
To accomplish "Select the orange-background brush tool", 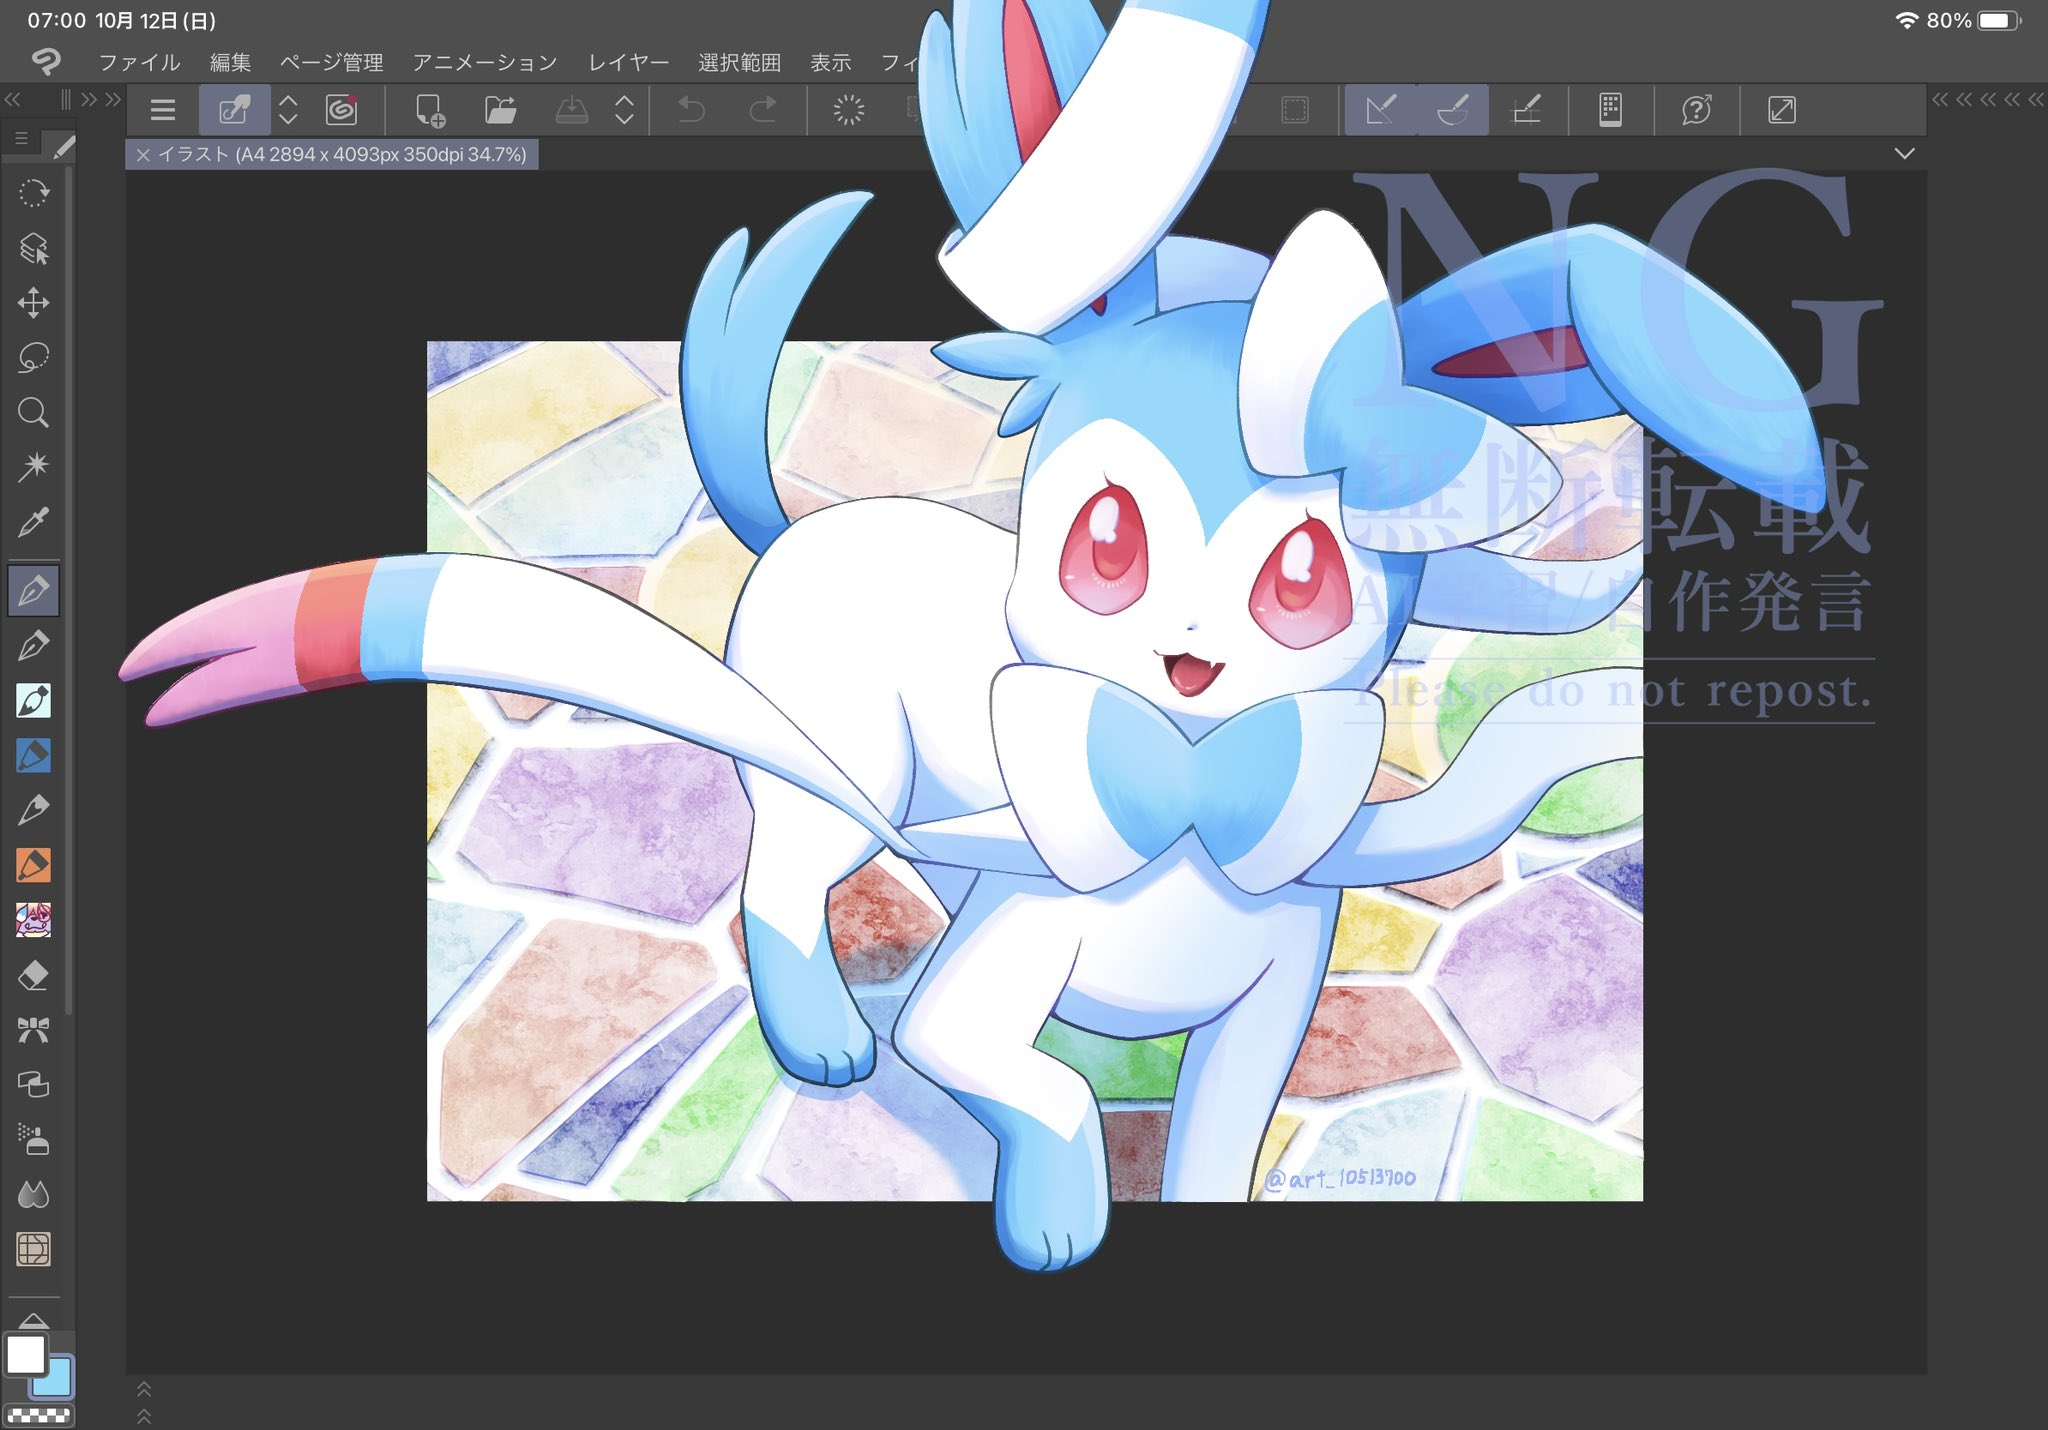I will coord(33,865).
